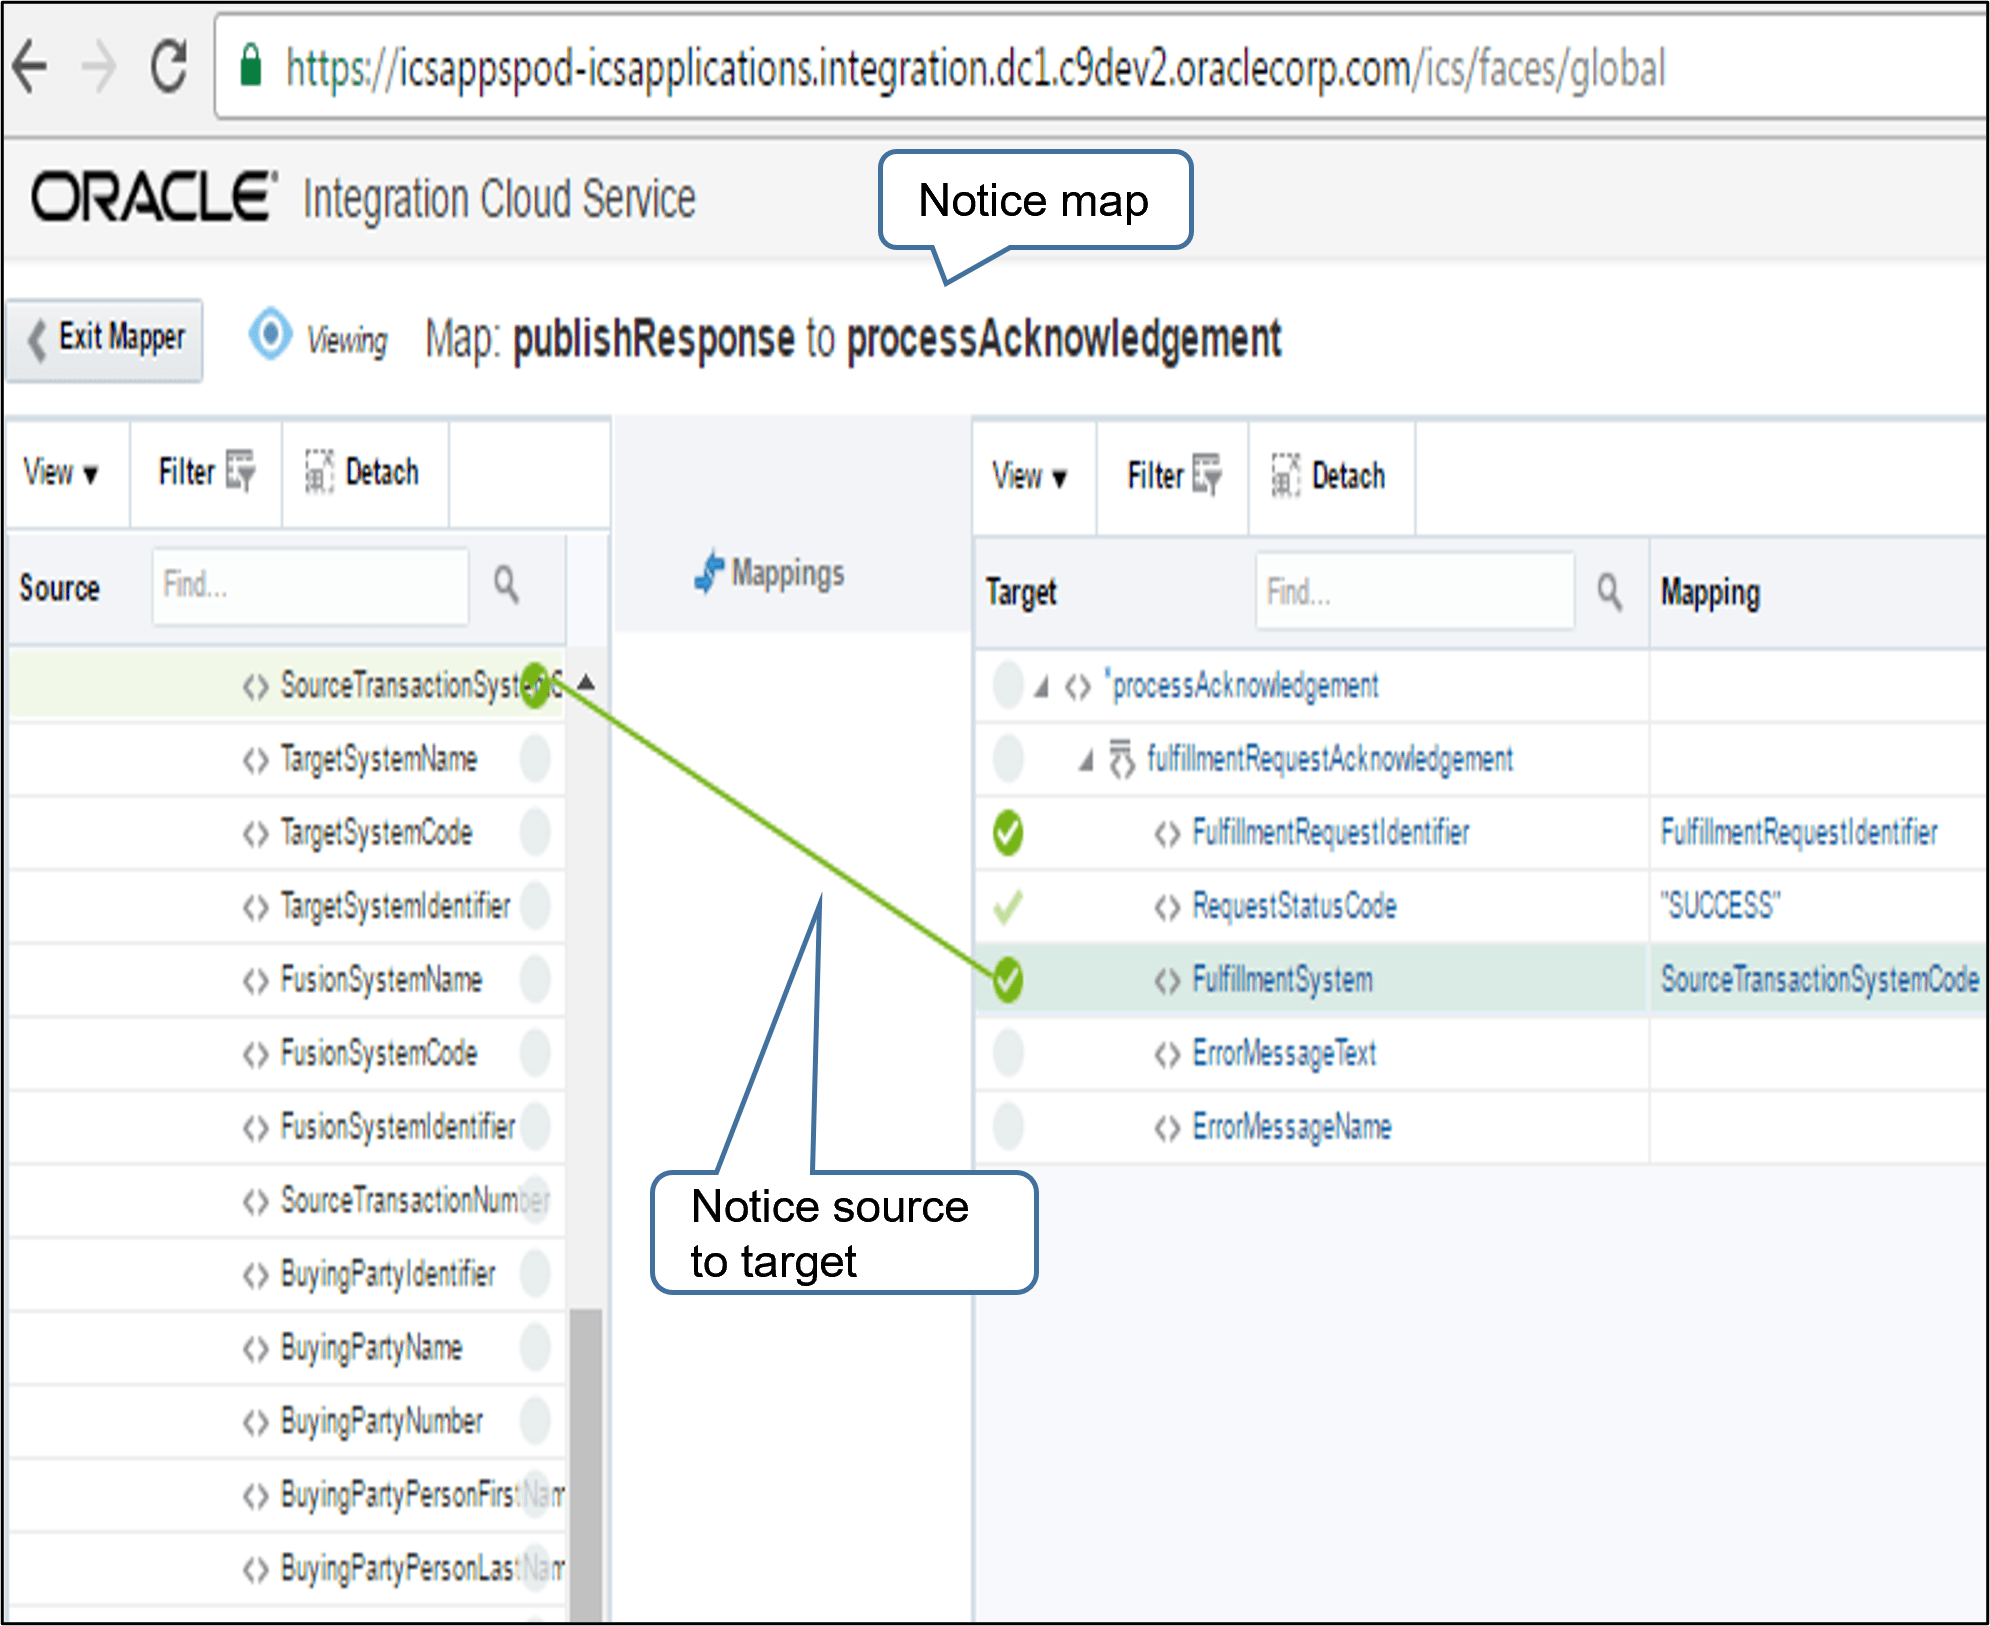Click the browser back arrow
Viewport: 1990px width, 1626px height.
[x=30, y=67]
